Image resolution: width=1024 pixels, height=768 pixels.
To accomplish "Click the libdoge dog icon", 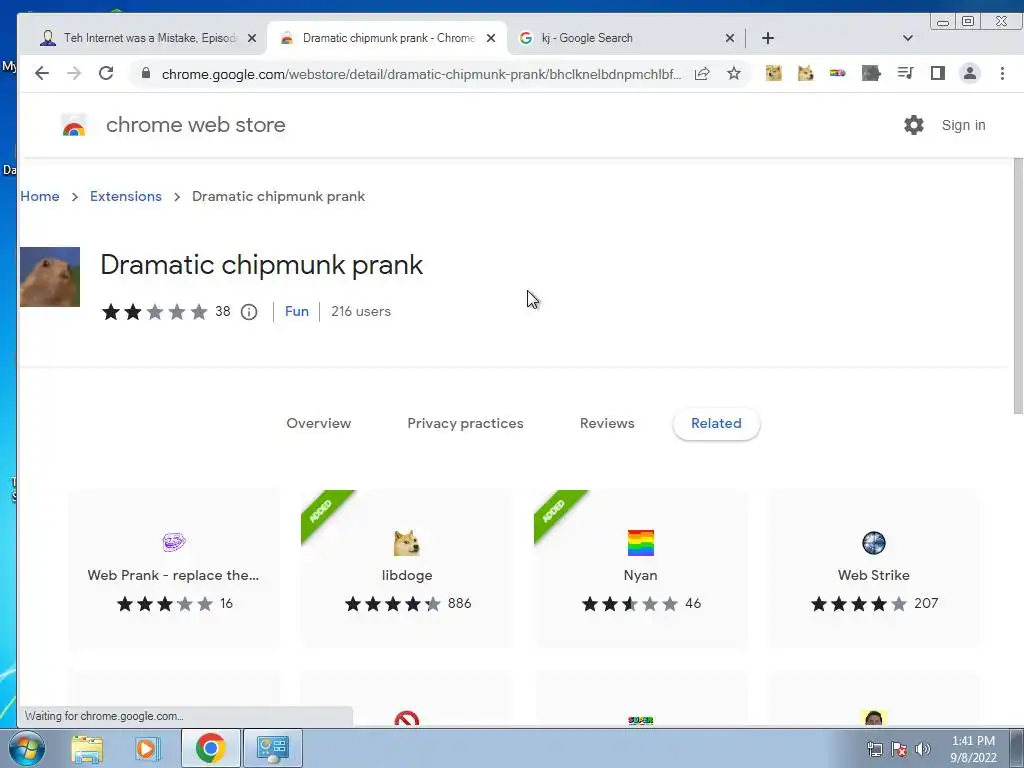I will pyautogui.click(x=407, y=543).
